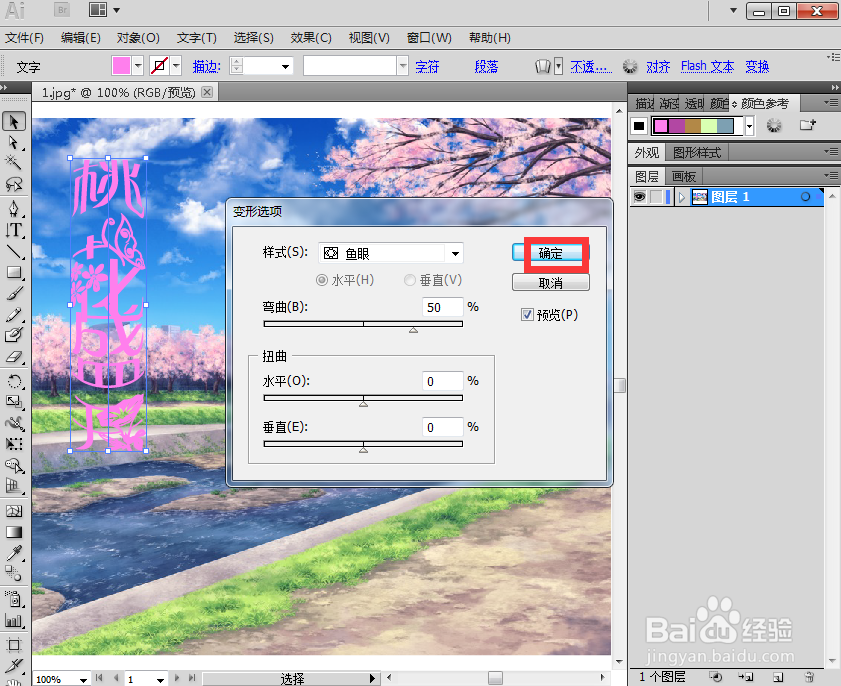Open the 字符 character panel link
The width and height of the screenshot is (841, 686).
coord(427,67)
